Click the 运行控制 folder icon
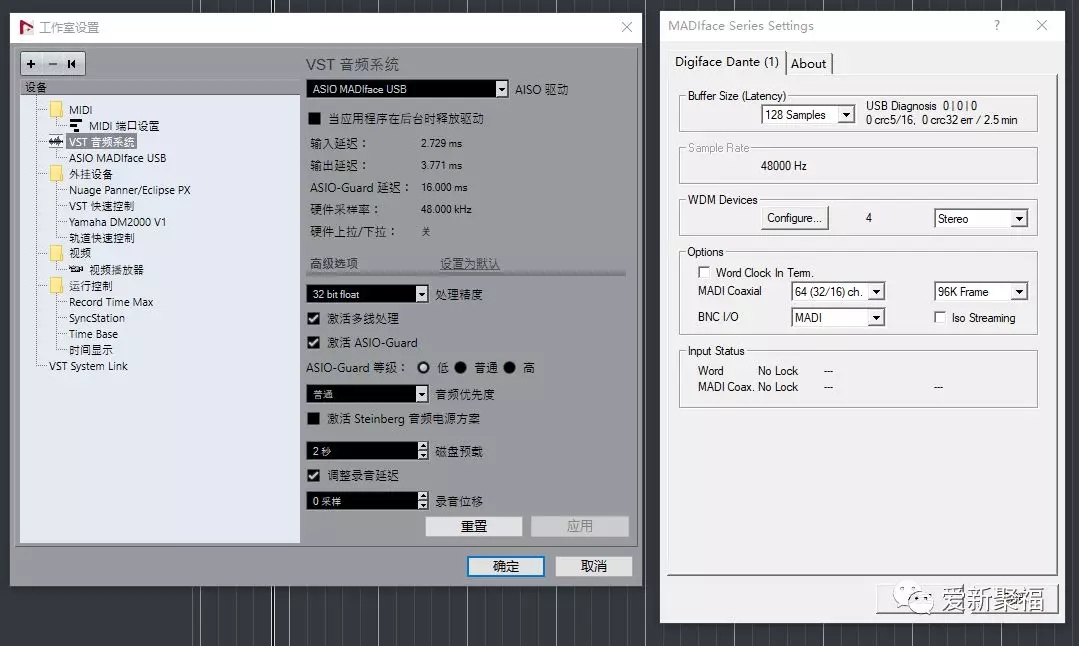The image size is (1079, 646). tap(56, 286)
